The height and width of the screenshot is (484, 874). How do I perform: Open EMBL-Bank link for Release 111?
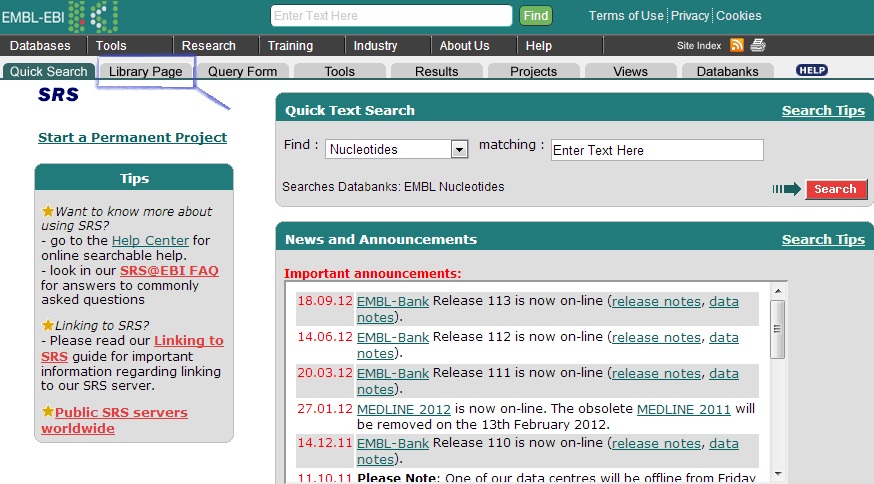click(x=393, y=373)
